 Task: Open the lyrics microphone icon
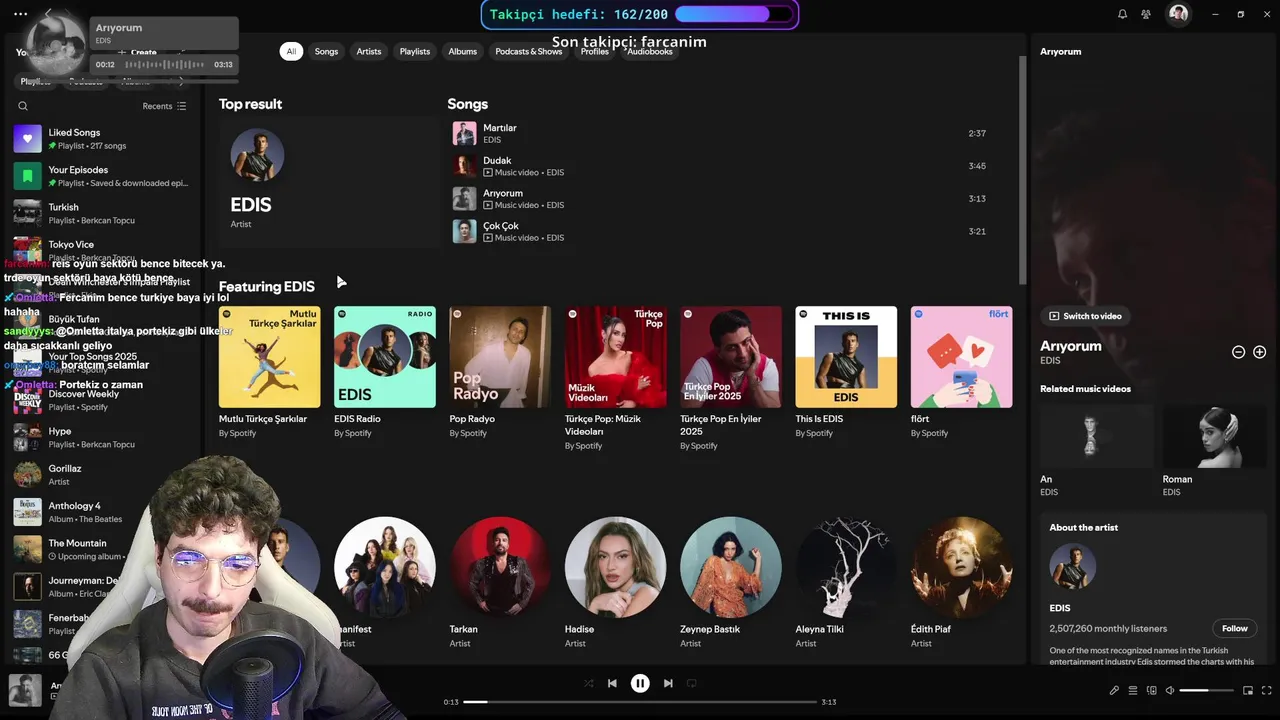[1114, 690]
